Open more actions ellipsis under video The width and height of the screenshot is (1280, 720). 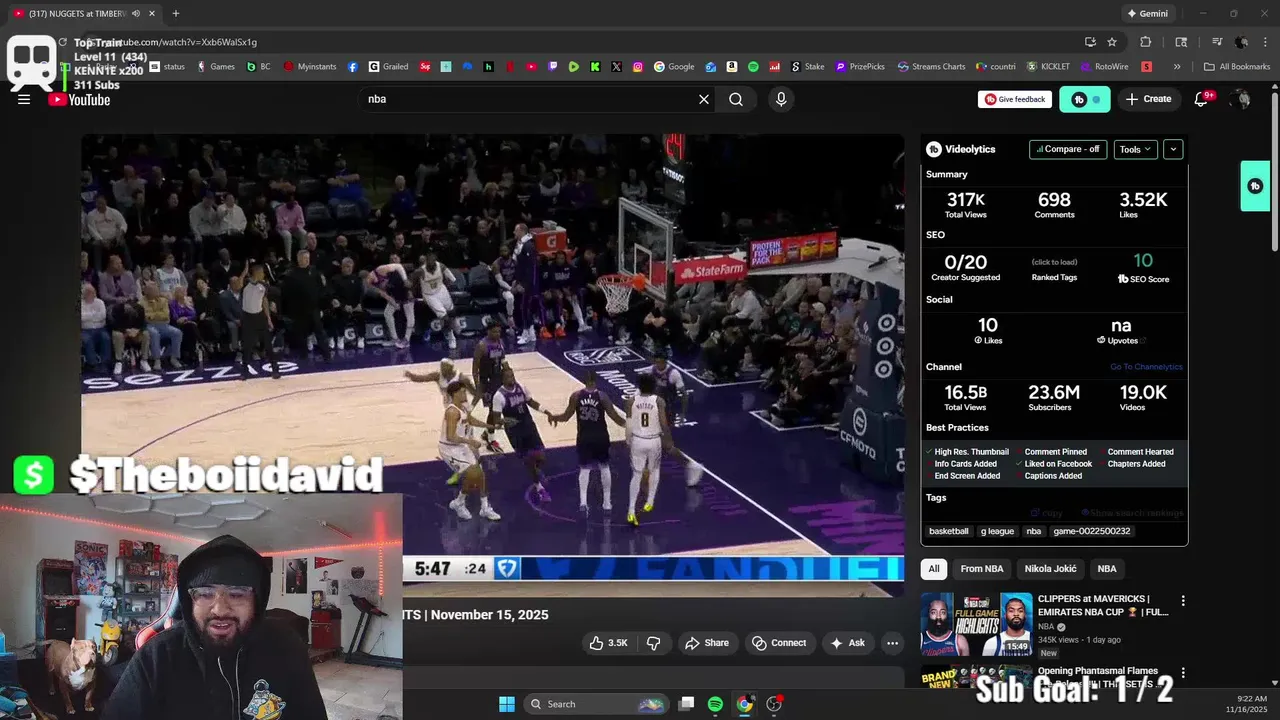tap(893, 643)
